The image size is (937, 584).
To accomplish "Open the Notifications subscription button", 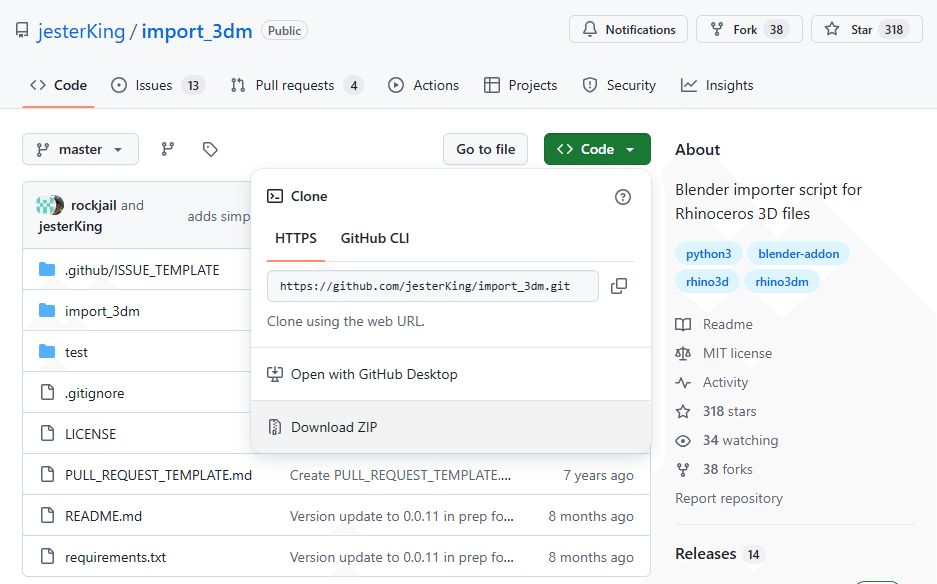I will pyautogui.click(x=628, y=30).
